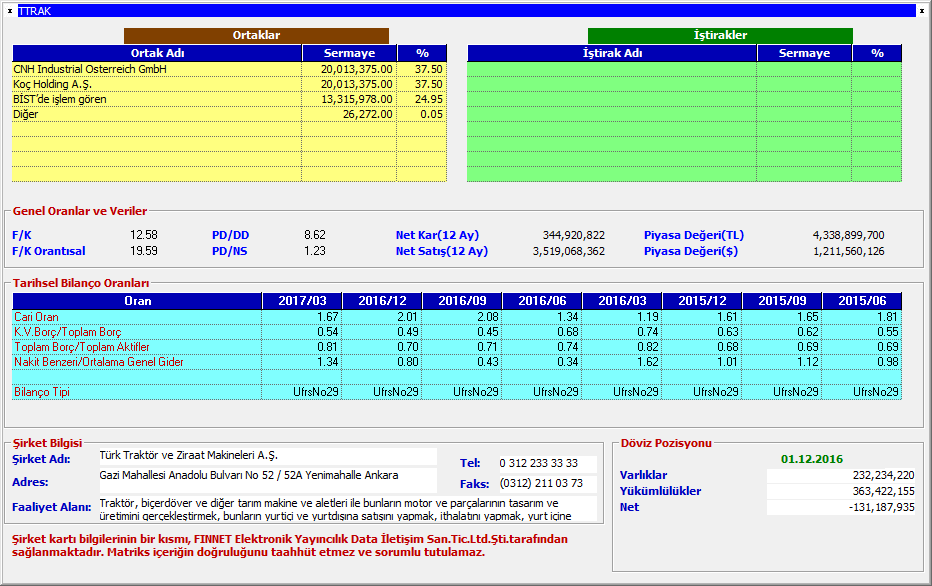Click the 2016/03 period column header
Viewport: 932px width, 586px height.
(x=622, y=301)
